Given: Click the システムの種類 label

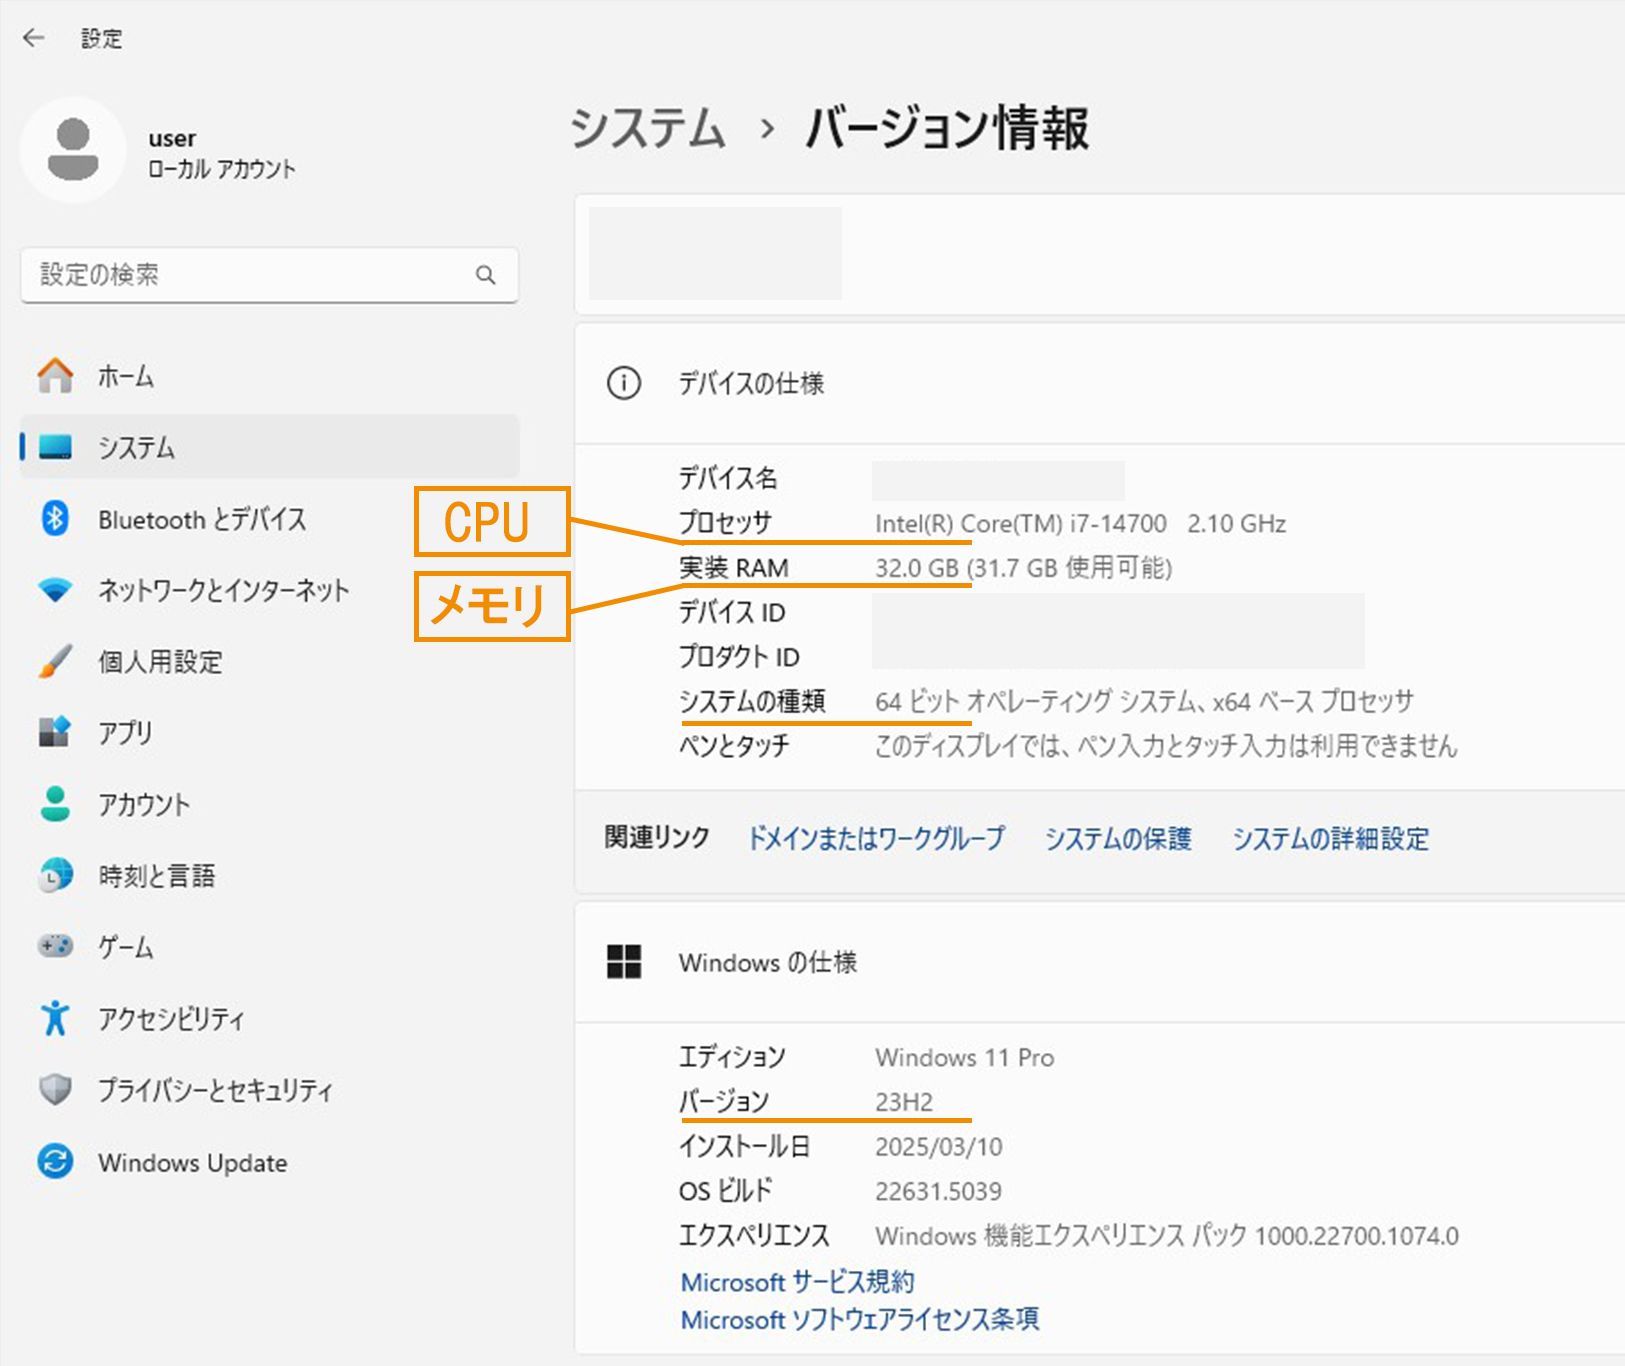Looking at the screenshot, I should pyautogui.click(x=752, y=701).
